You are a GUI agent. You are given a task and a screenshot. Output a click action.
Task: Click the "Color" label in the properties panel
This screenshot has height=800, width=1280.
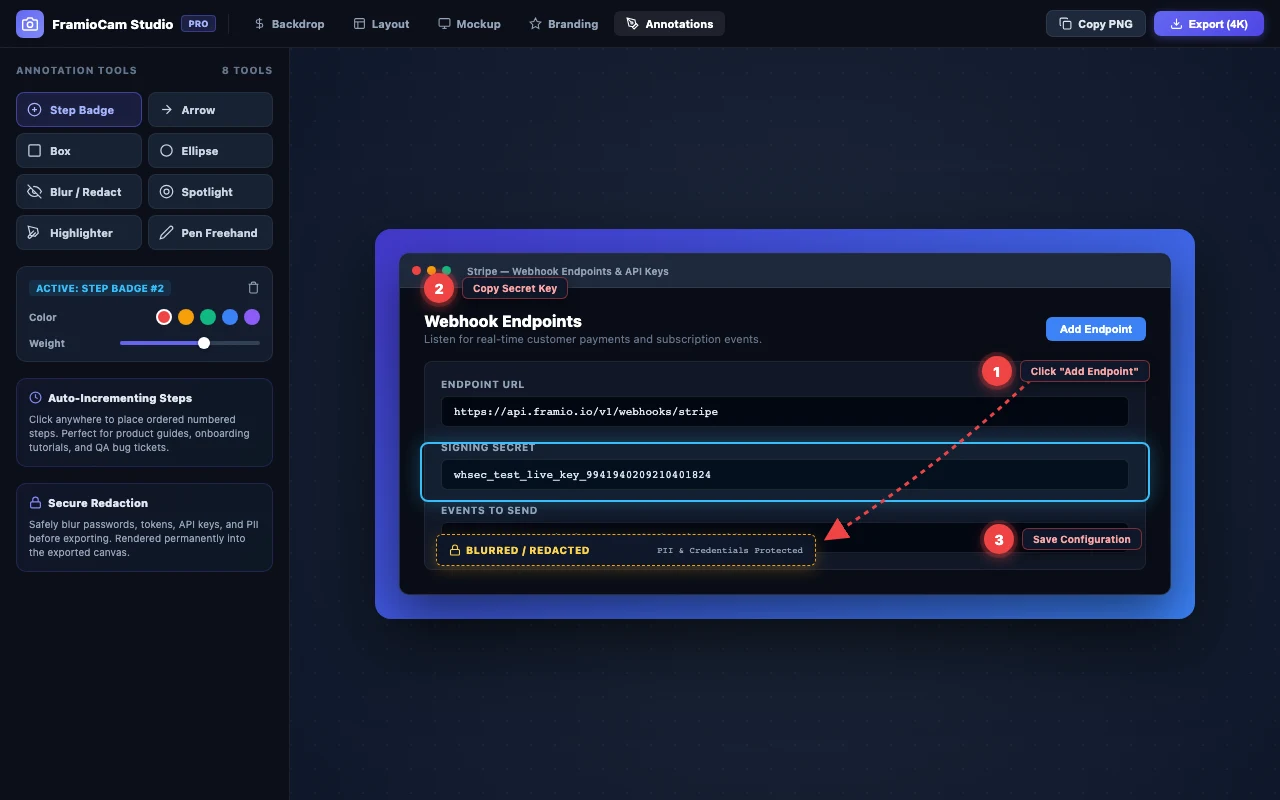pos(43,317)
